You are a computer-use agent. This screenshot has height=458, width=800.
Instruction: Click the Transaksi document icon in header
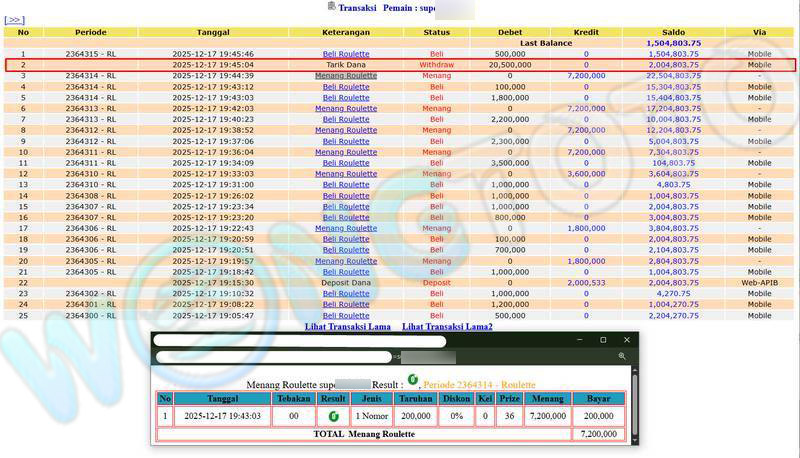332,6
